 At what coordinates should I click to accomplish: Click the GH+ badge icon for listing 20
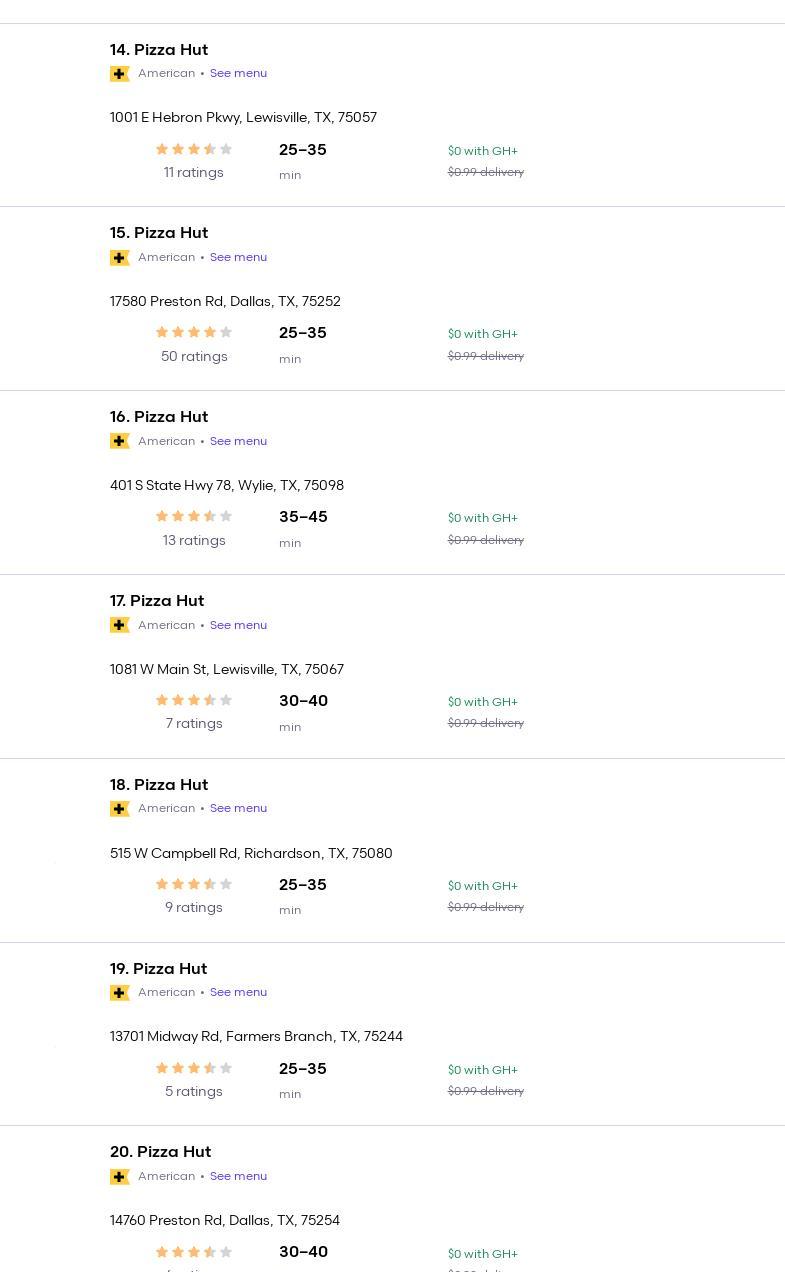pyautogui.click(x=120, y=1177)
